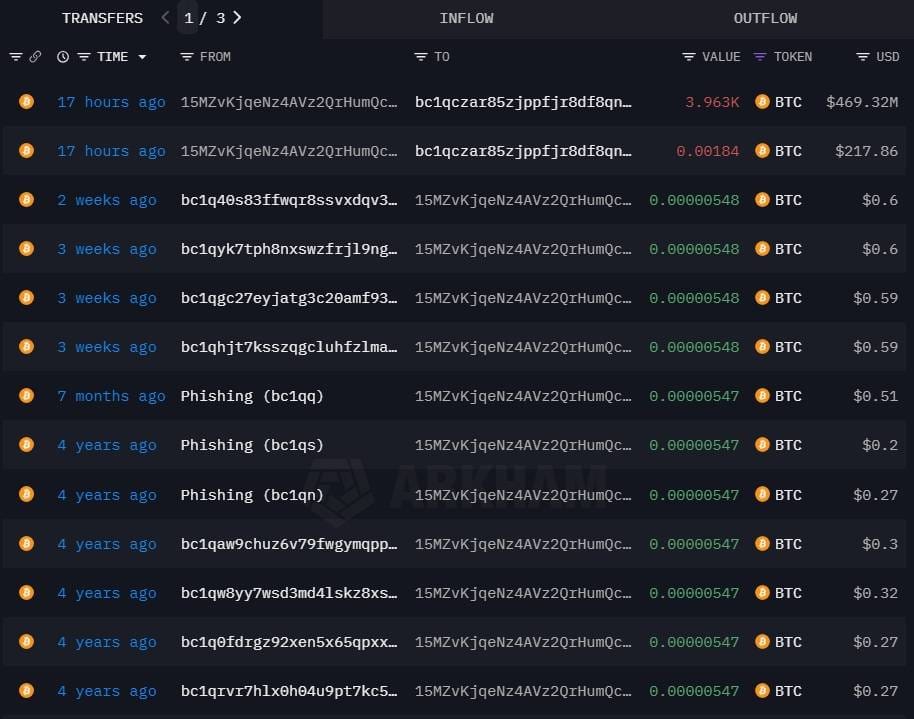Screen dimensions: 914x719
Task: Toggle TIME sort order dropdown arrow
Action: (142, 57)
